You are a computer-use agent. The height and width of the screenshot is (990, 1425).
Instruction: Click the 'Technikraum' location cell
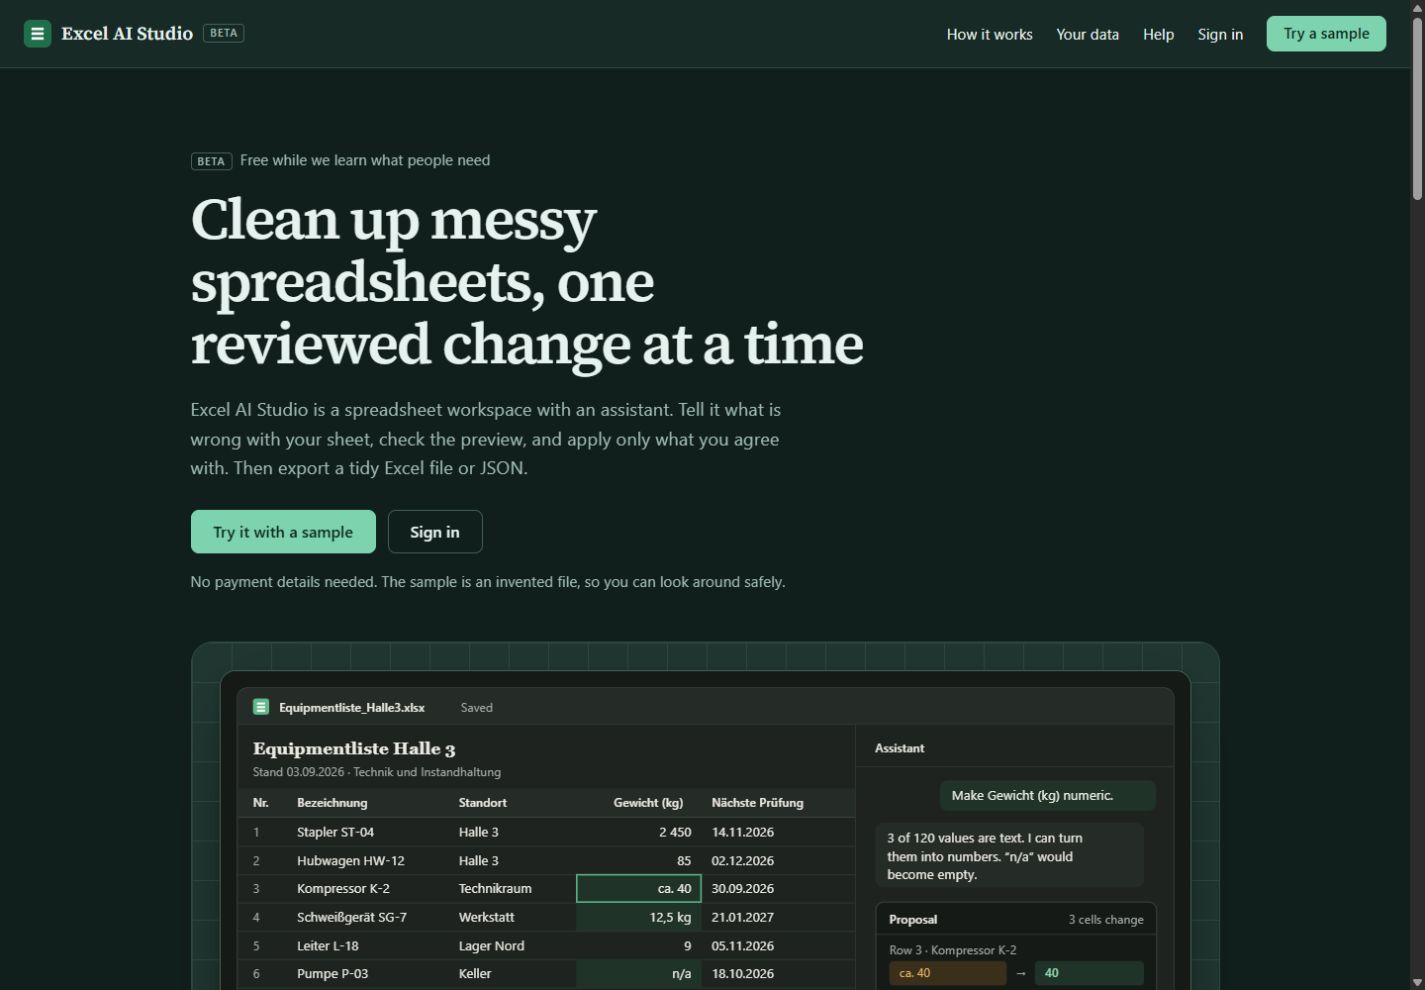coord(495,888)
